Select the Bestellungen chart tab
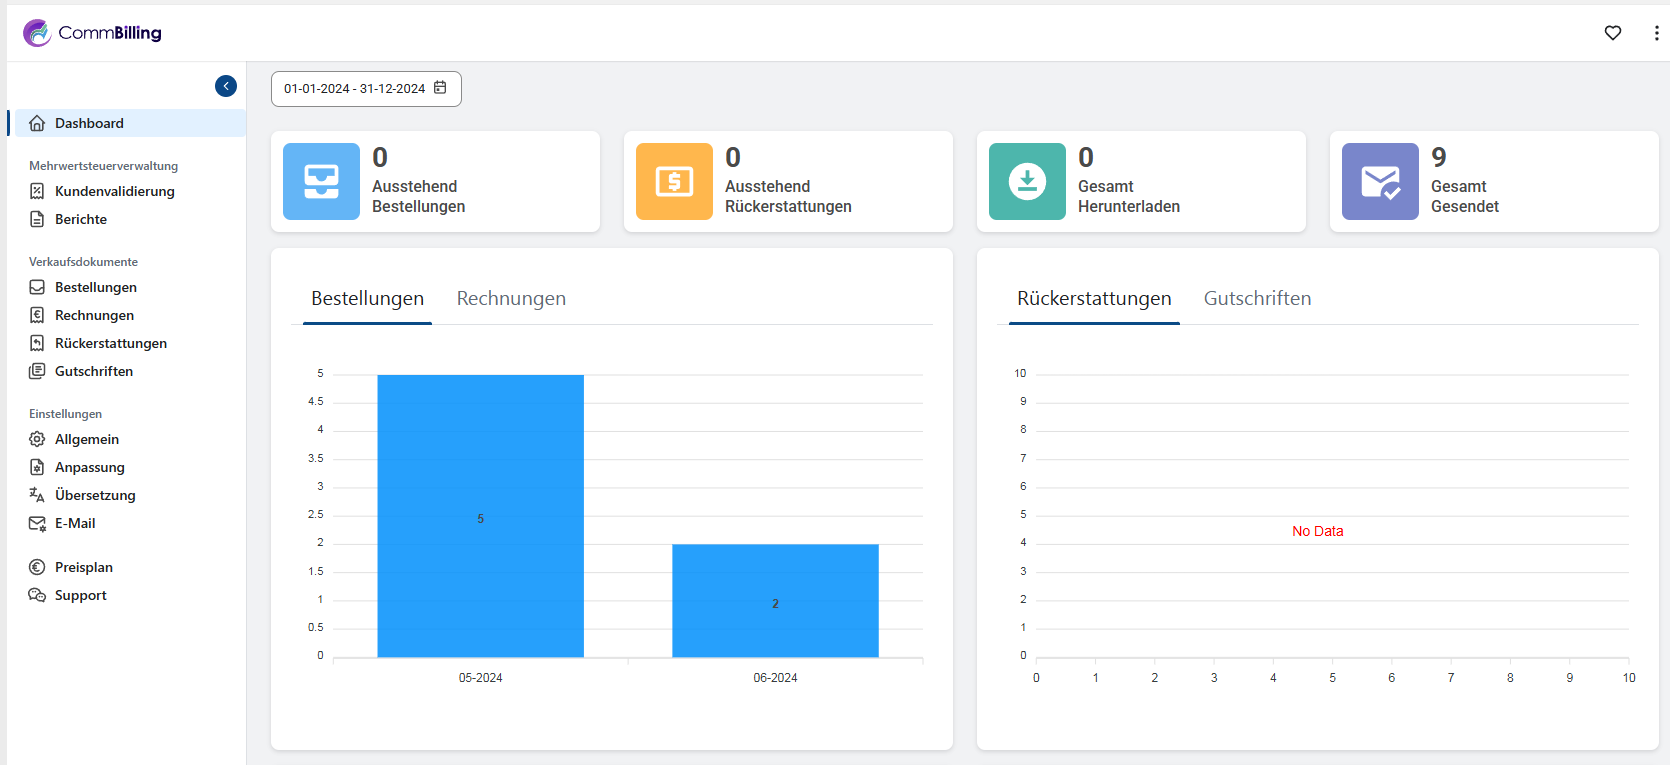This screenshot has height=765, width=1670. [367, 299]
